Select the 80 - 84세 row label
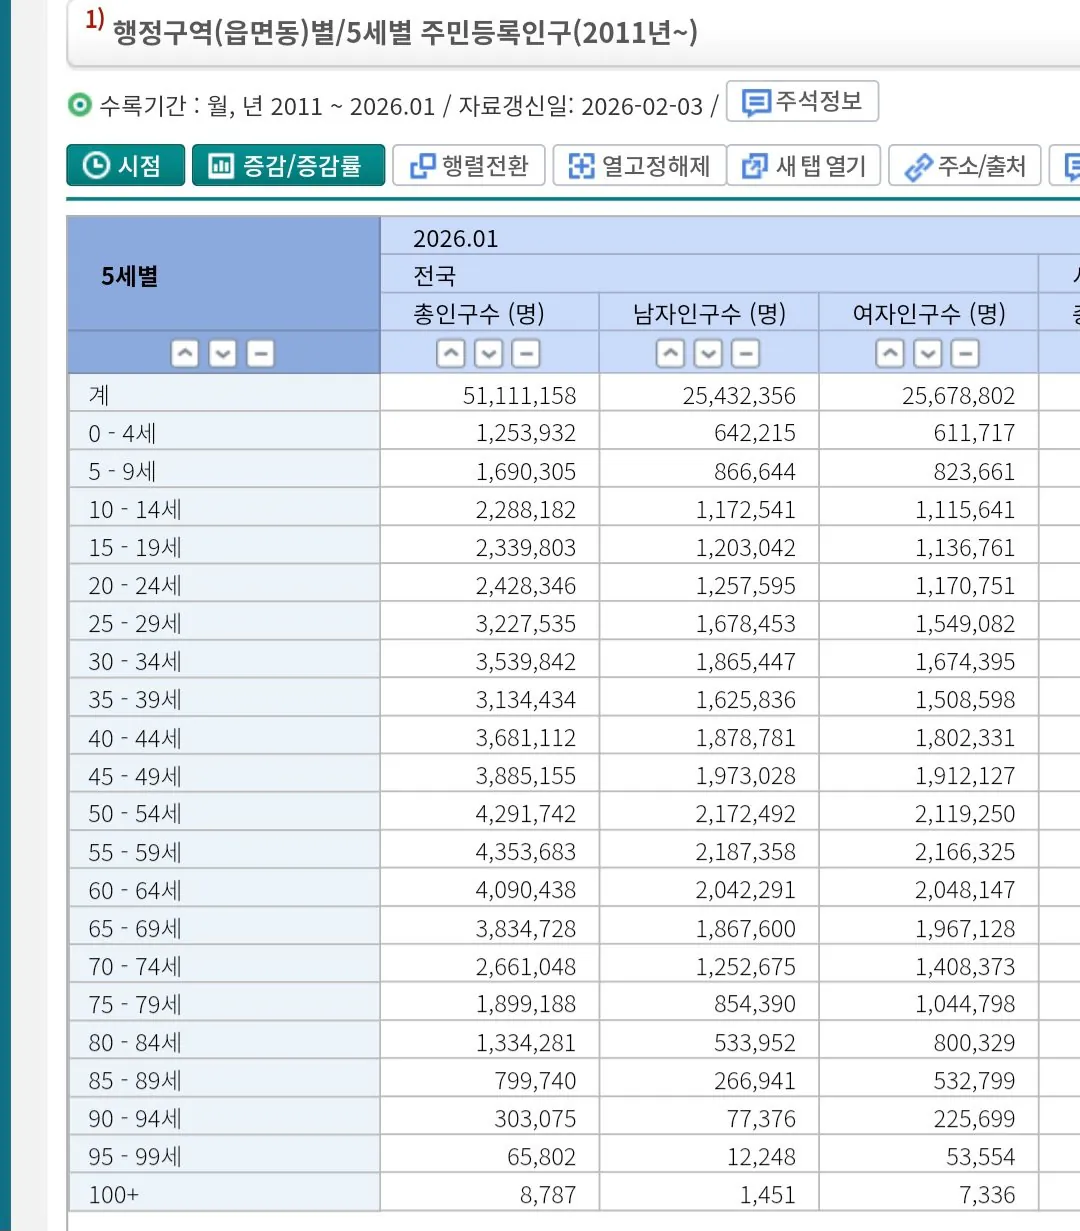This screenshot has height=1231, width=1080. (224, 1041)
